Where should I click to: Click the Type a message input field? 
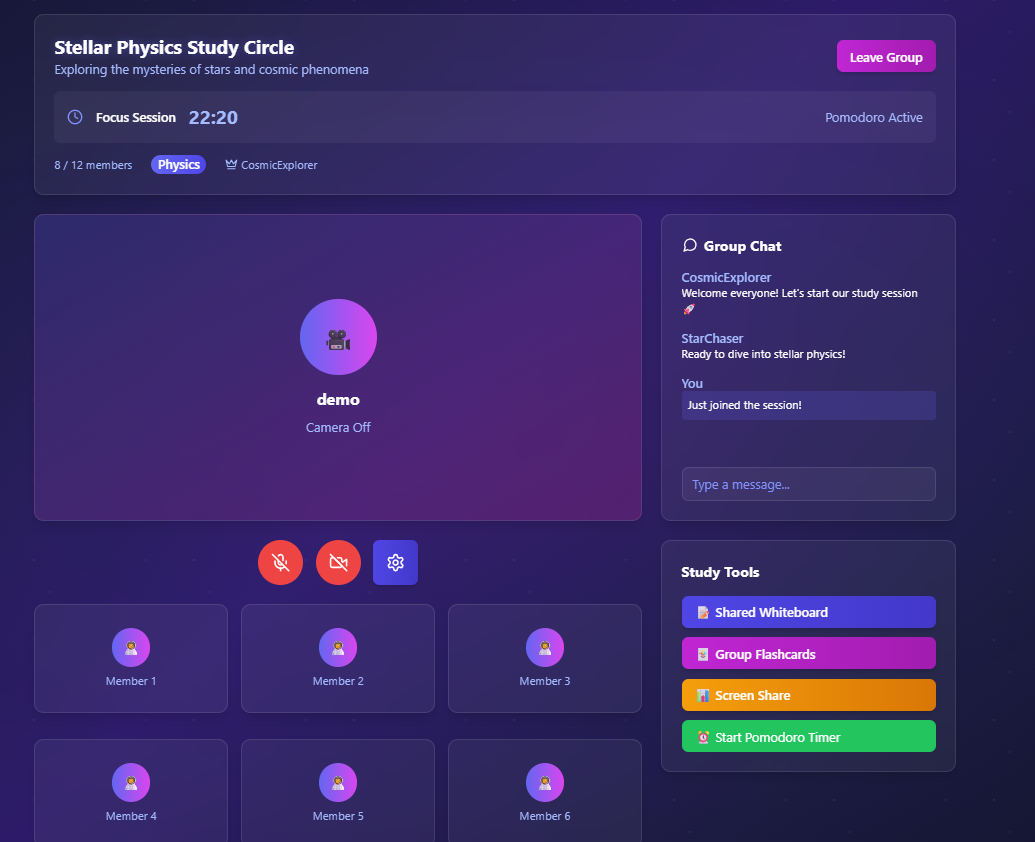click(x=809, y=484)
